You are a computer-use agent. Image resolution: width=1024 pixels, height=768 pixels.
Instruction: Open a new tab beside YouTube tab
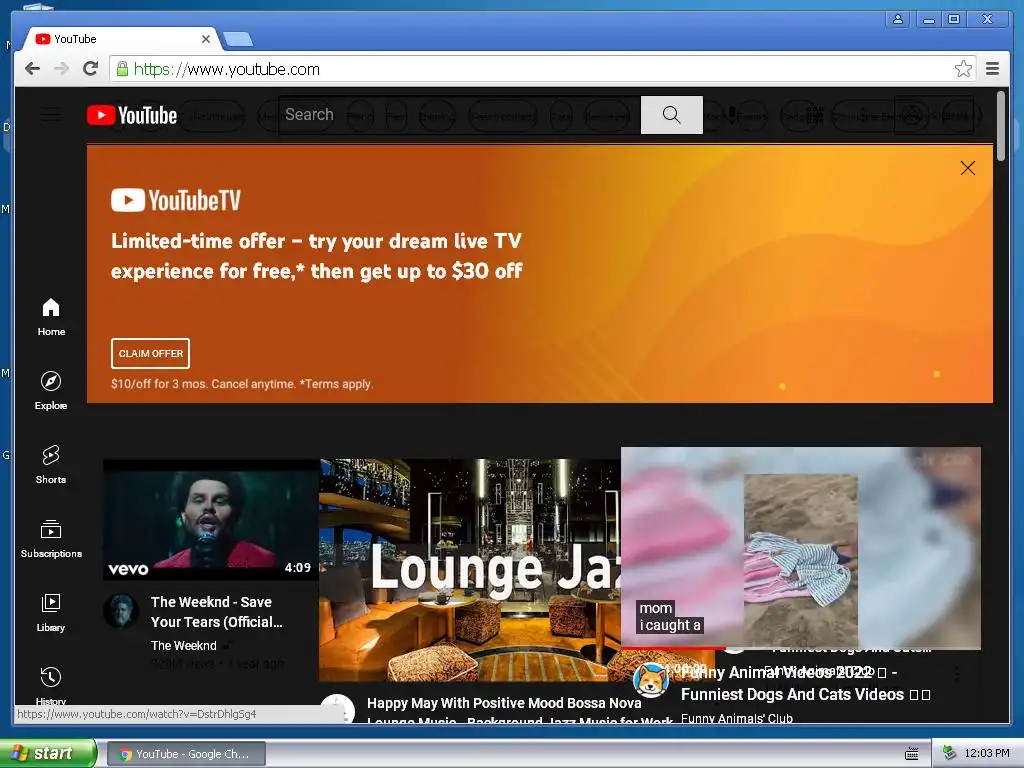coord(238,40)
